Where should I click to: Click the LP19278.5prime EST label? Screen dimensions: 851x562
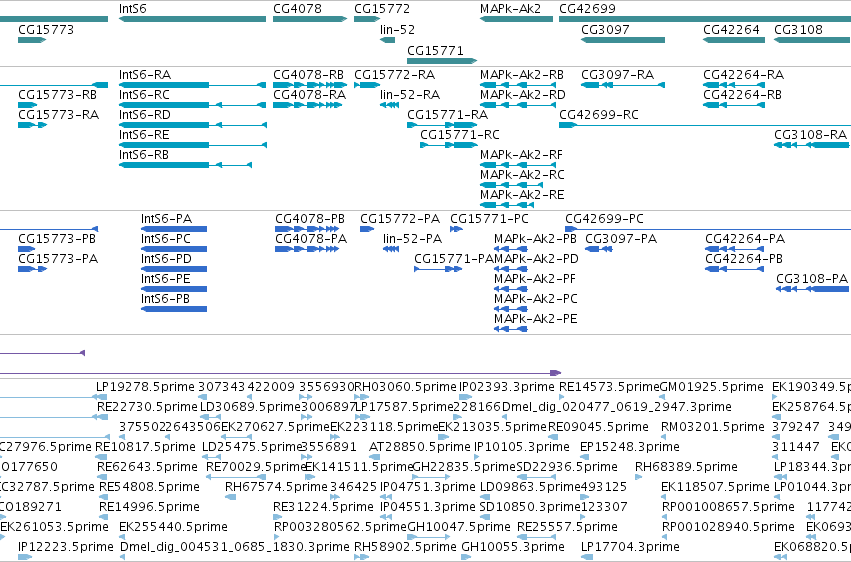(145, 387)
